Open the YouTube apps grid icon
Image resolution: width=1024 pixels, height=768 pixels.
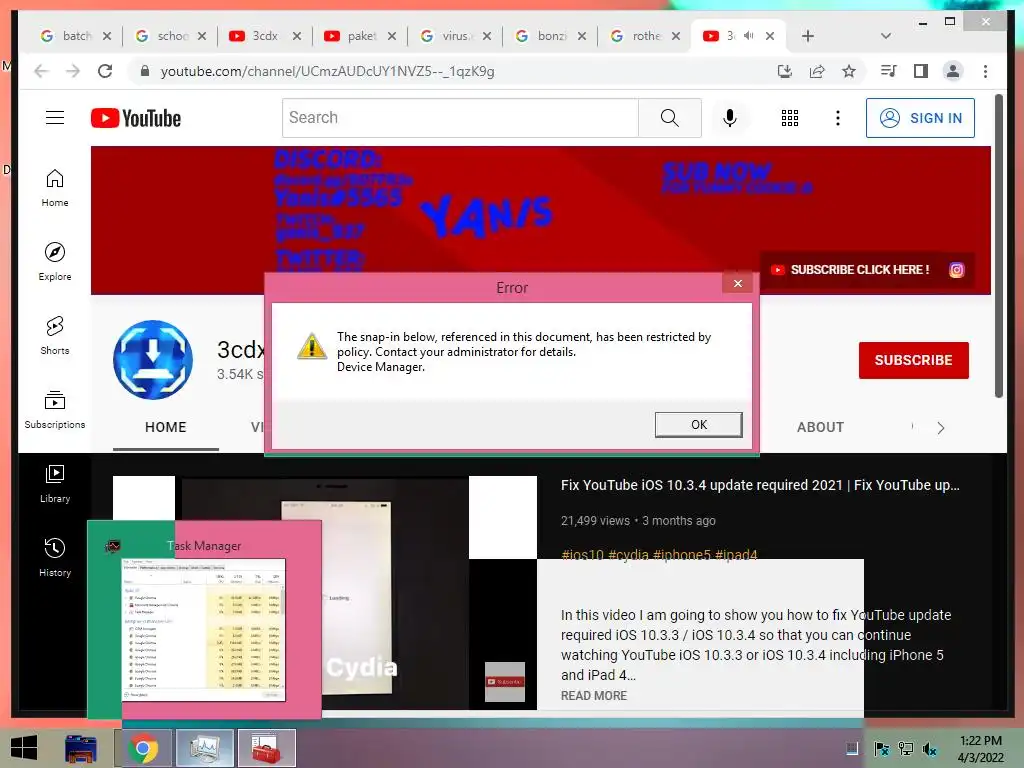click(x=790, y=118)
